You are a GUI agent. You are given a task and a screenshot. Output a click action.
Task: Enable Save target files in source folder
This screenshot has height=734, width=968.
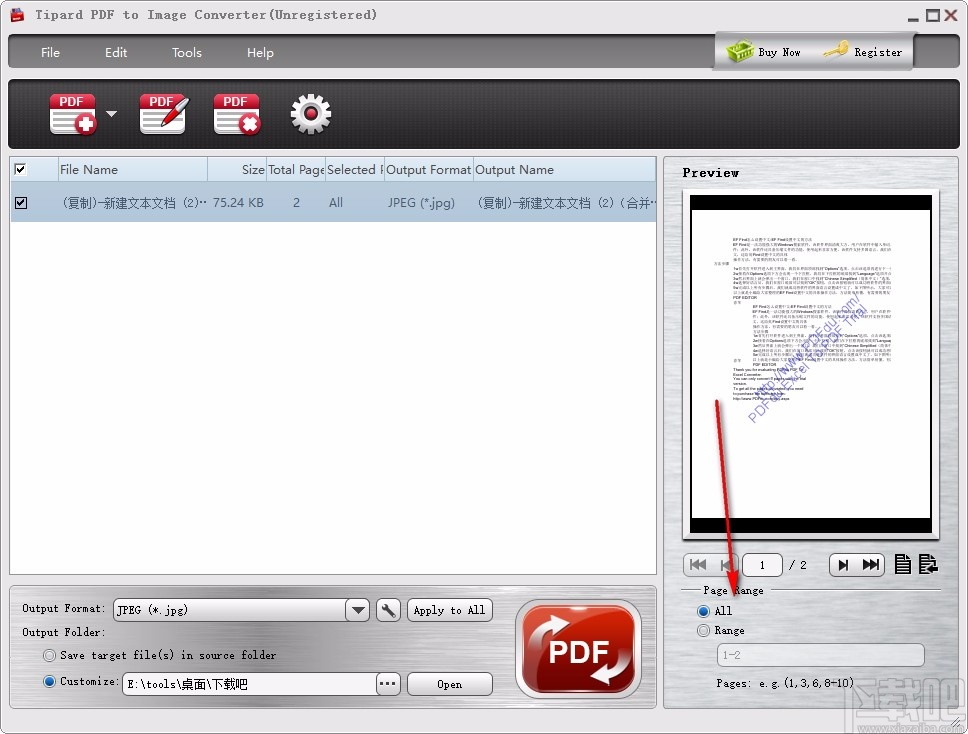point(49,655)
